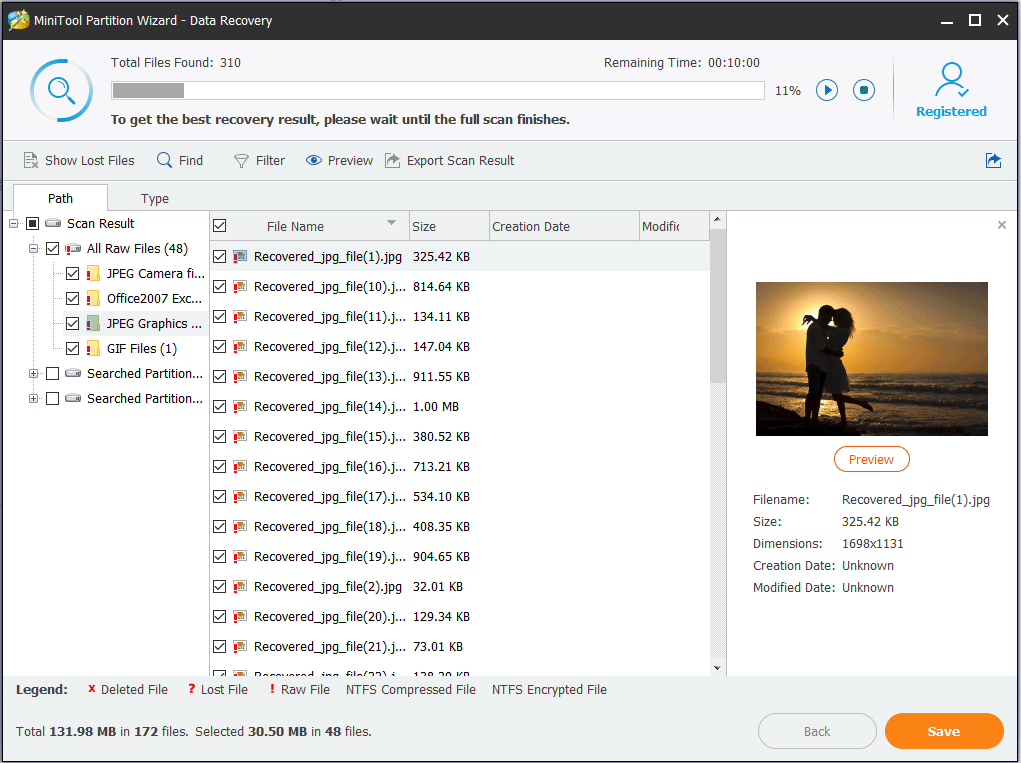Click the share/export arrow icon at toolbar right
This screenshot has height=763, width=1021.
pyautogui.click(x=993, y=160)
